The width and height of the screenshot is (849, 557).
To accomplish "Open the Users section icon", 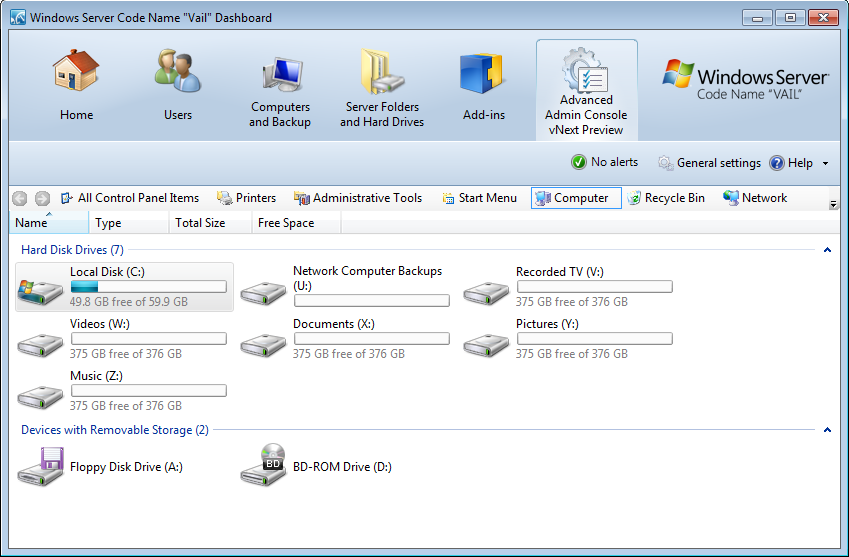I will (178, 70).
